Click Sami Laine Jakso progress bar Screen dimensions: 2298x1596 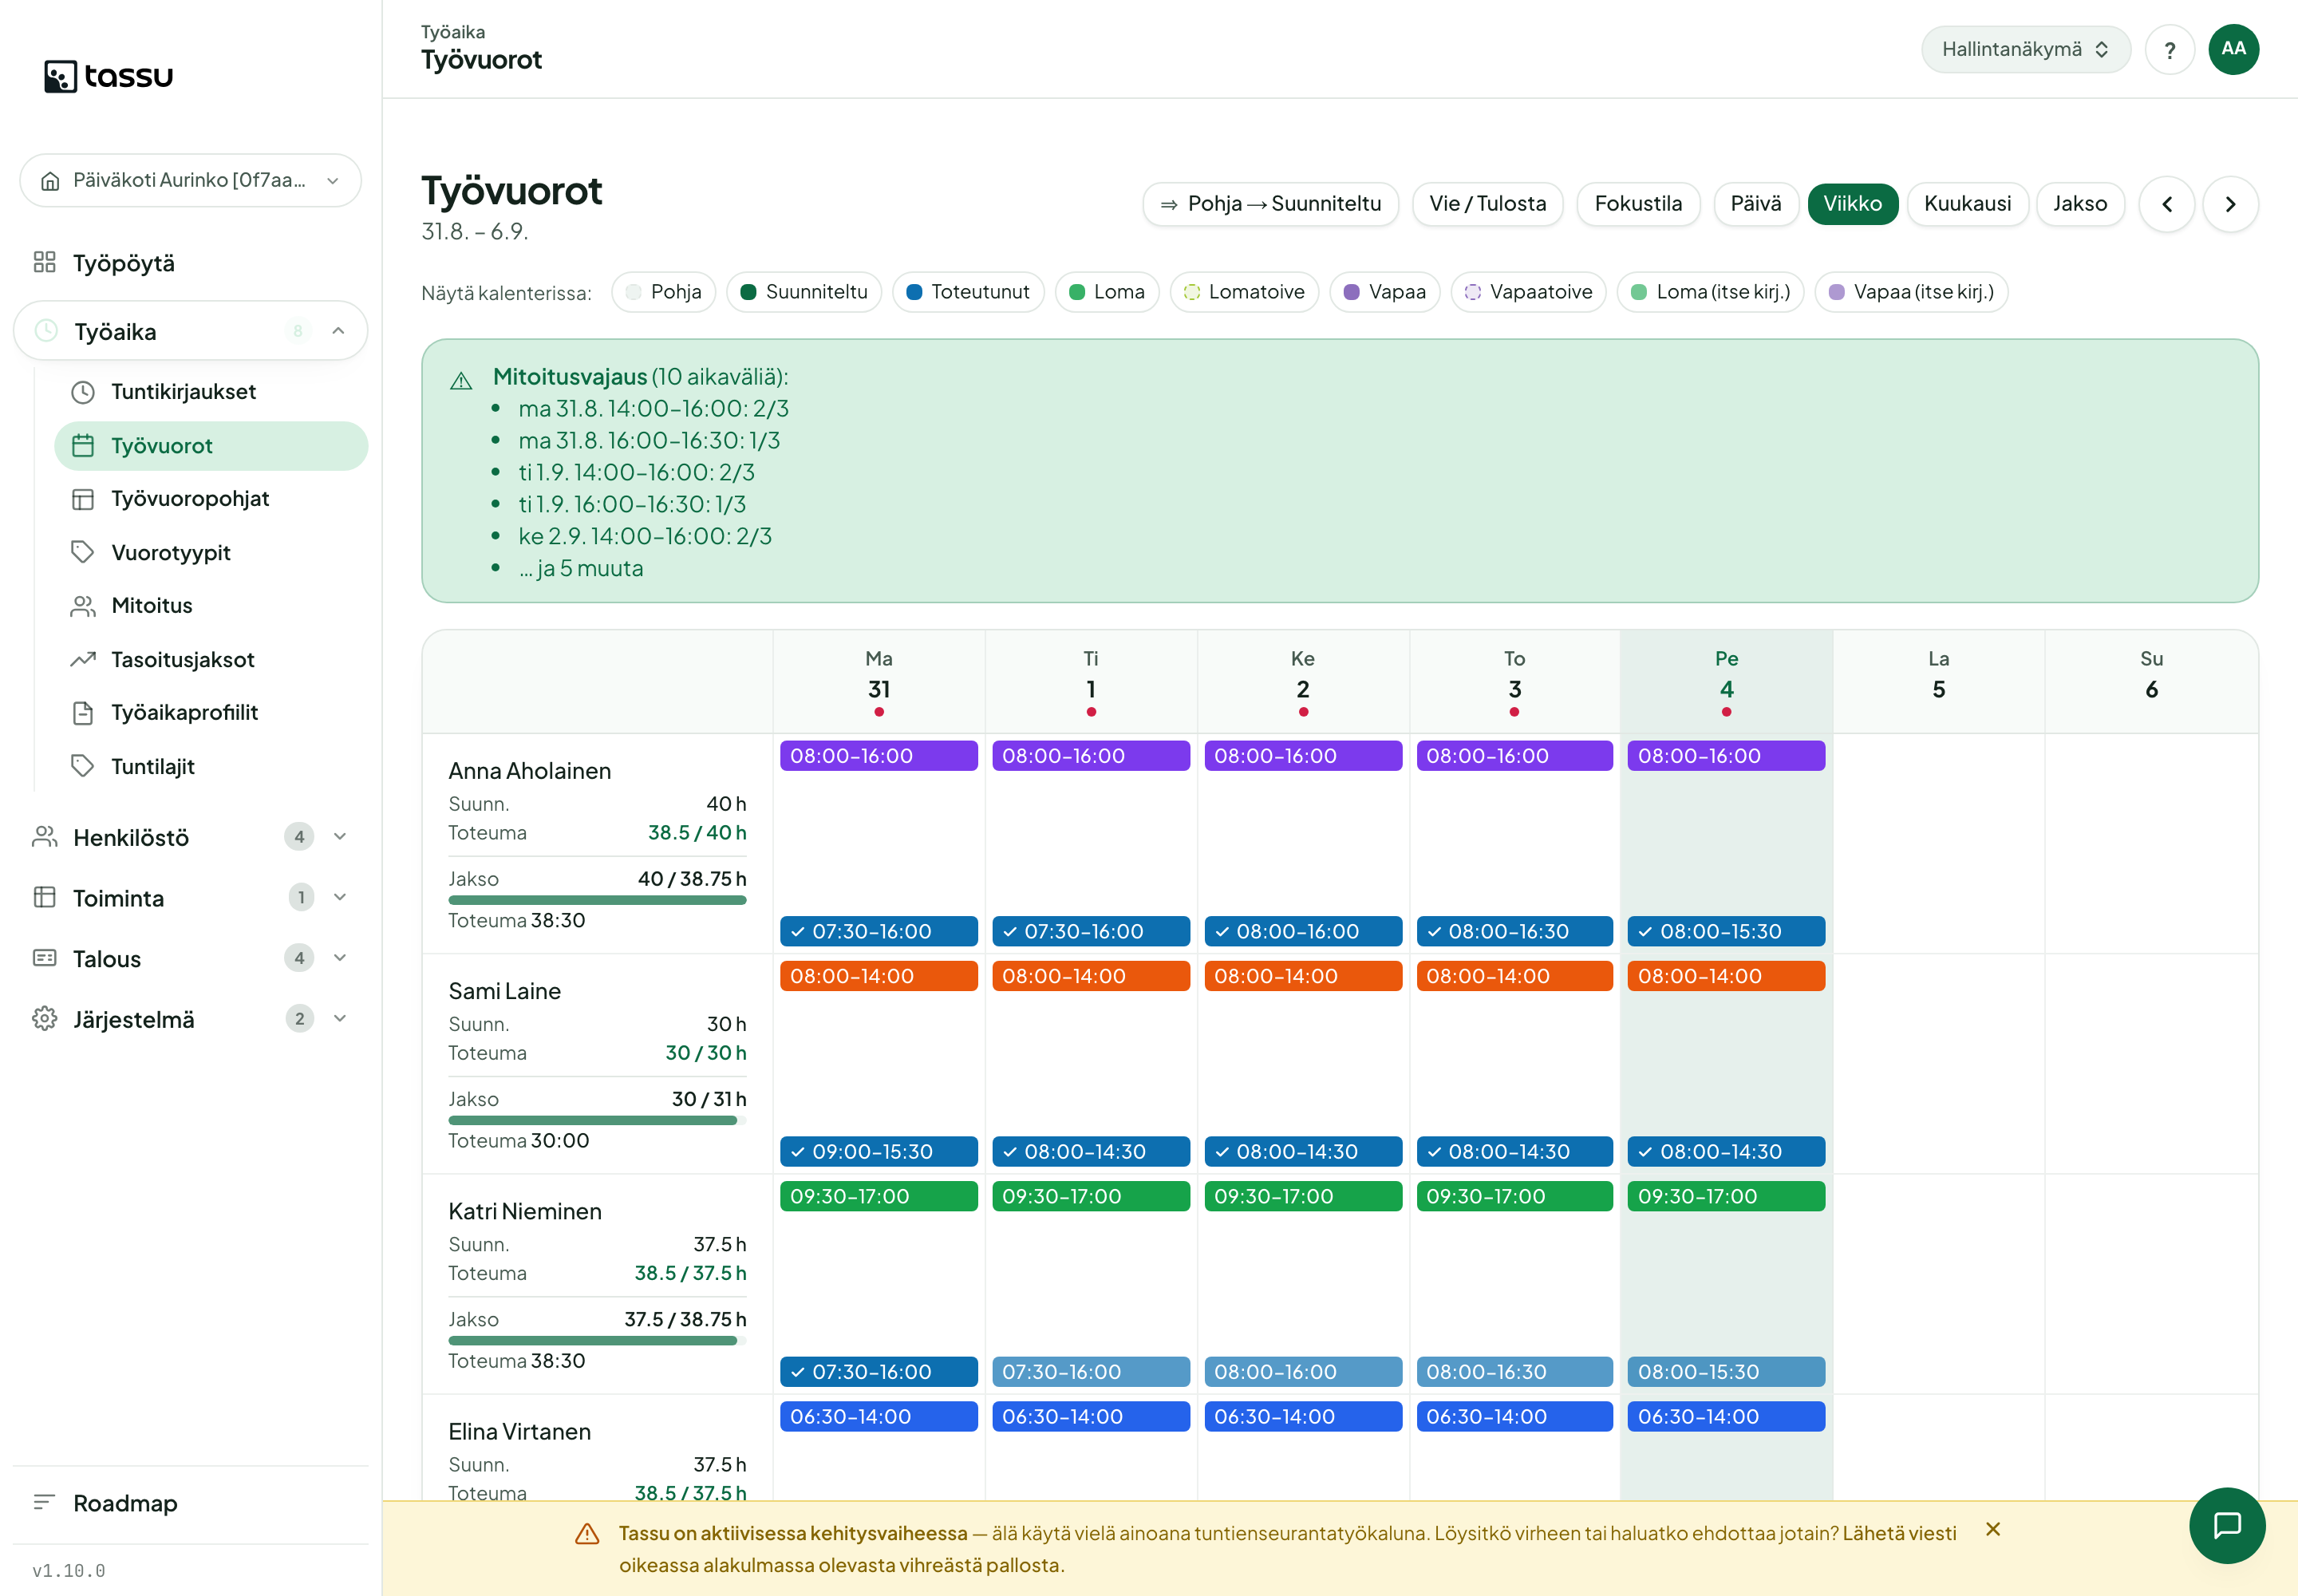coord(597,1121)
